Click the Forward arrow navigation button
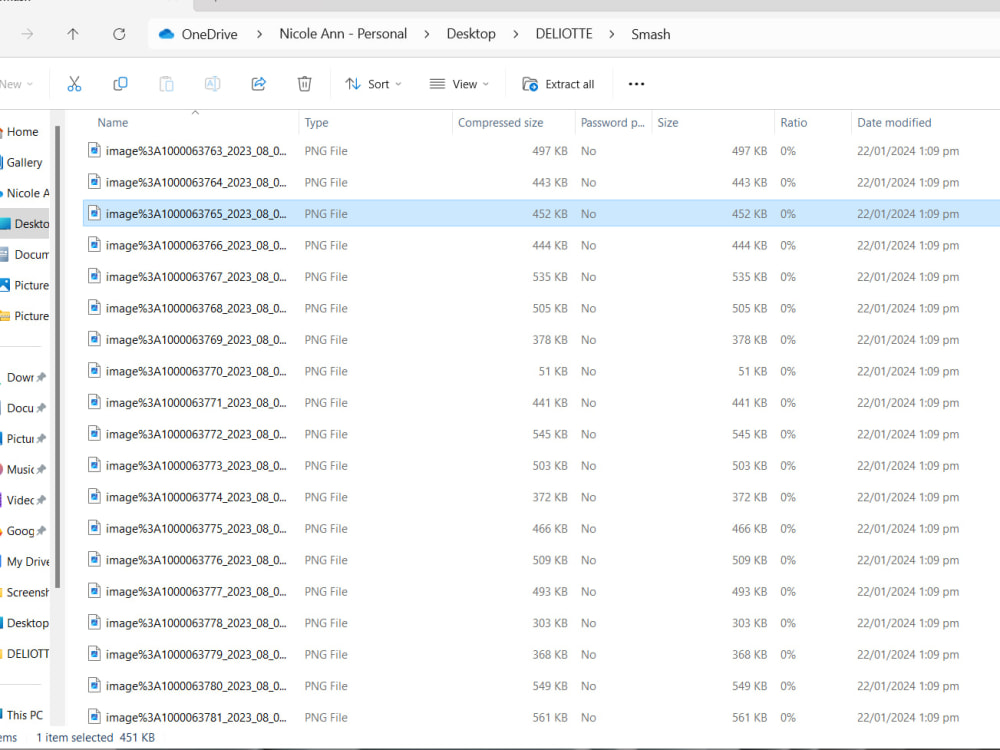The image size is (1000, 750). click(x=27, y=34)
